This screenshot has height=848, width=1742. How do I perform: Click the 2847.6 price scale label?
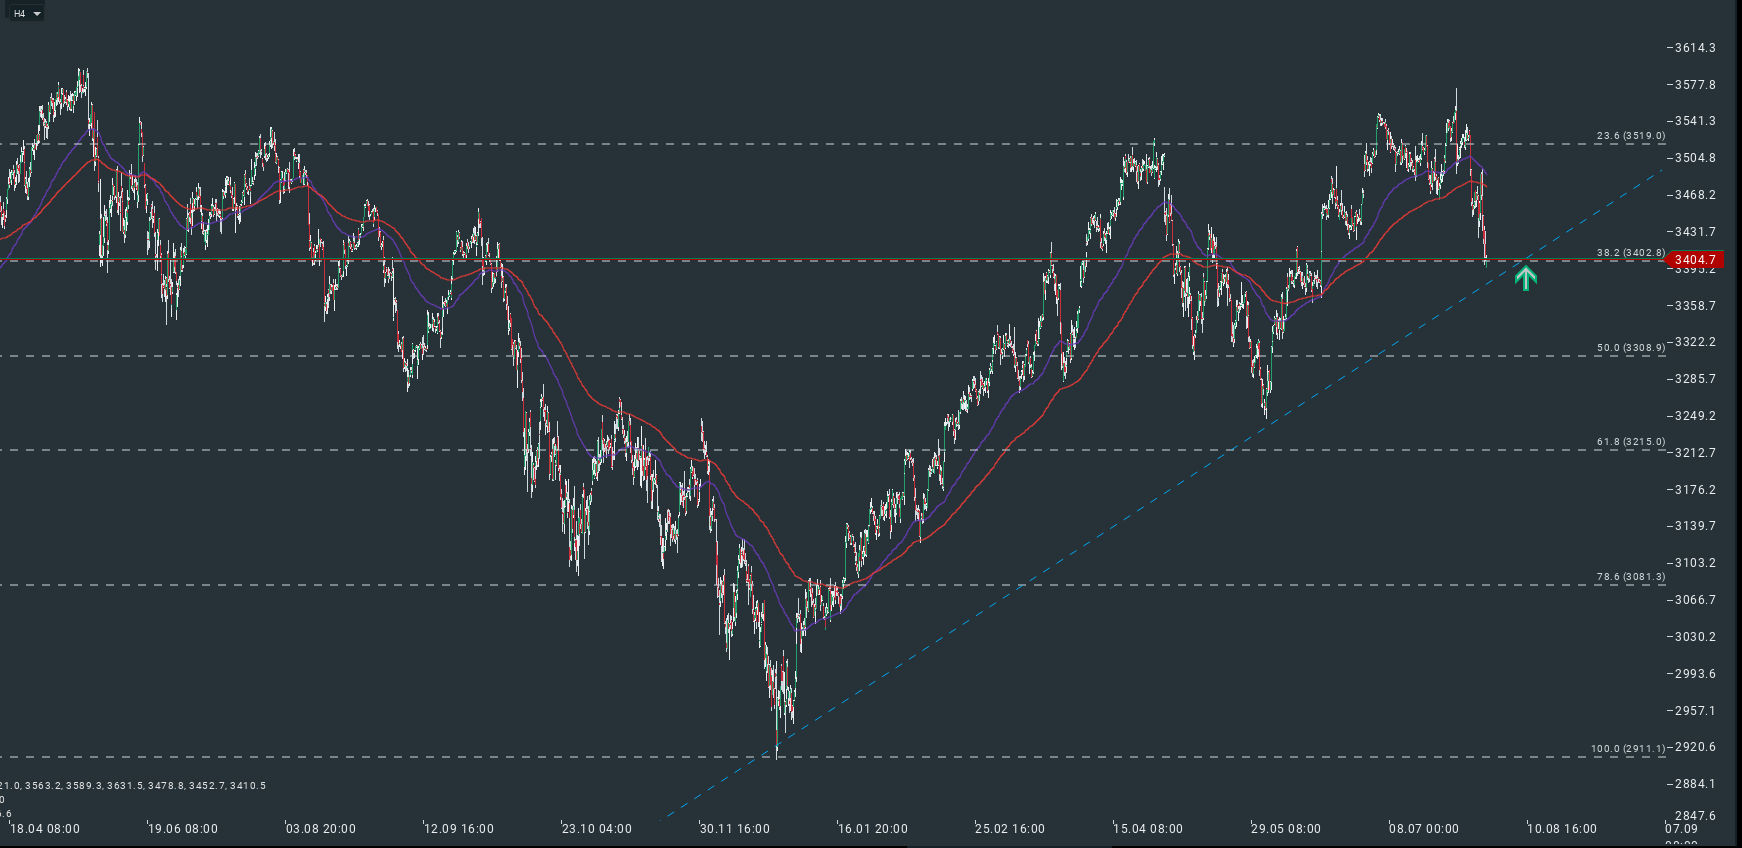pyautogui.click(x=1695, y=816)
